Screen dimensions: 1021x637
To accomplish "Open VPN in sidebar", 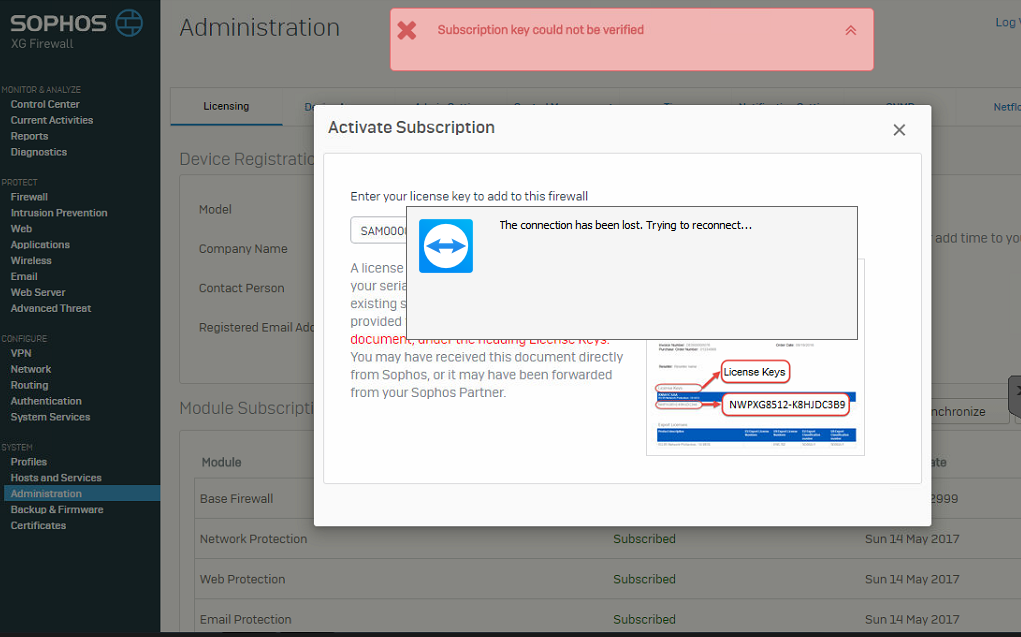I will pyautogui.click(x=21, y=353).
